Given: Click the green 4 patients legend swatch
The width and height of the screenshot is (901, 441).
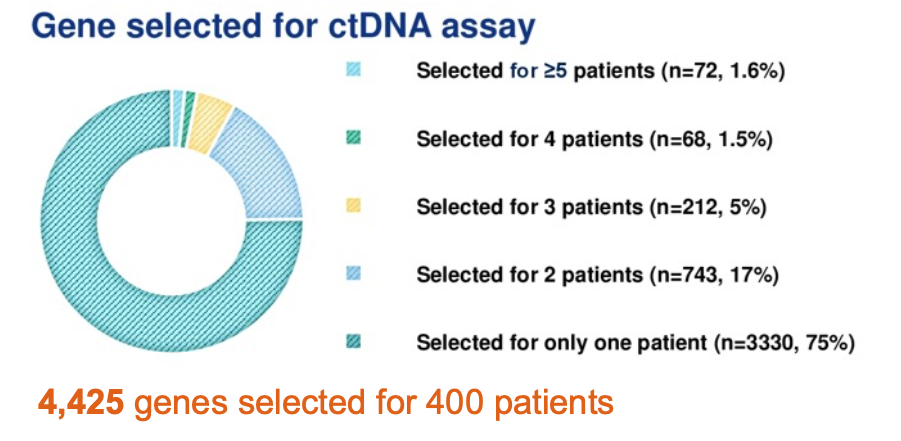Looking at the screenshot, I should 353,138.
